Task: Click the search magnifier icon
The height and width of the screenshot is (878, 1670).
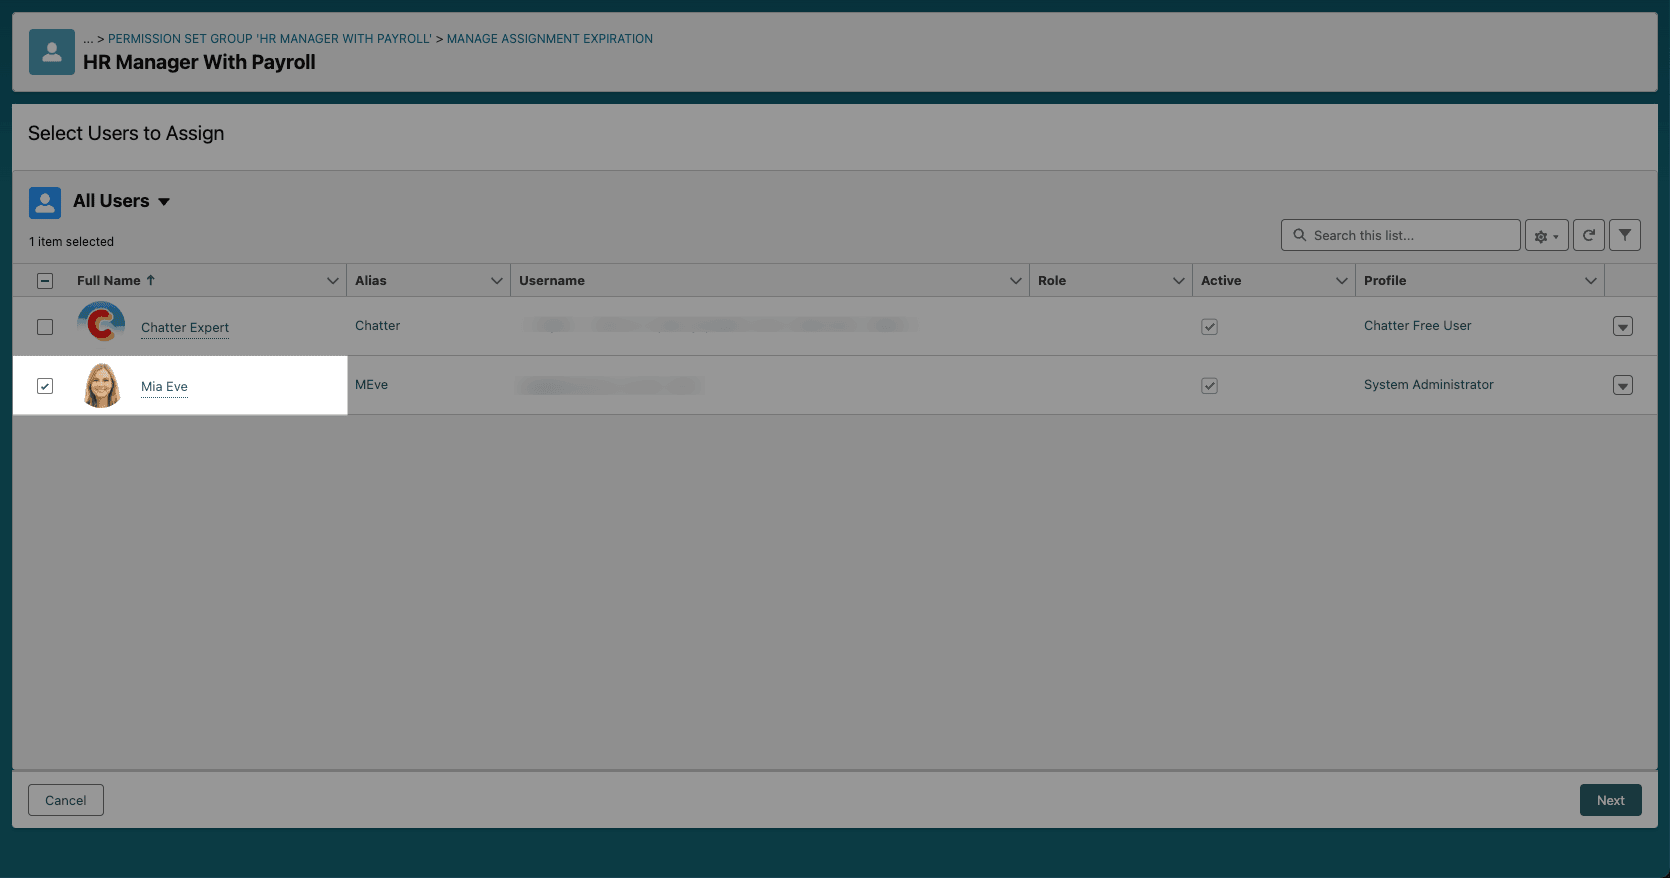Action: (x=1300, y=235)
